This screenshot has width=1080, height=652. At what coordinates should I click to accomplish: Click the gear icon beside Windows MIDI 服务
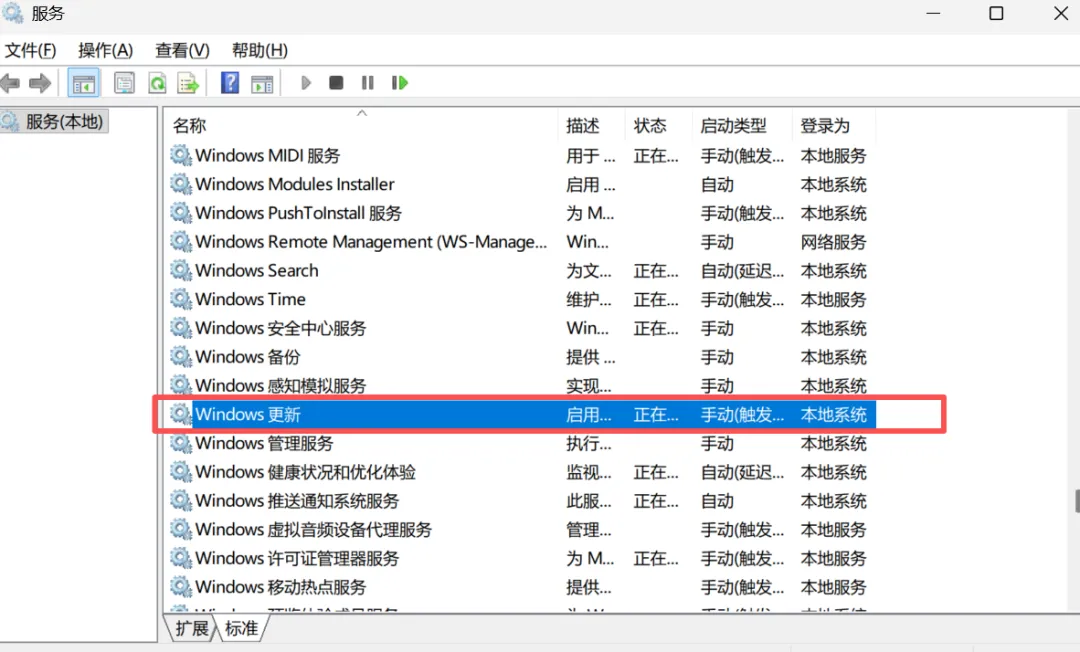pos(180,155)
